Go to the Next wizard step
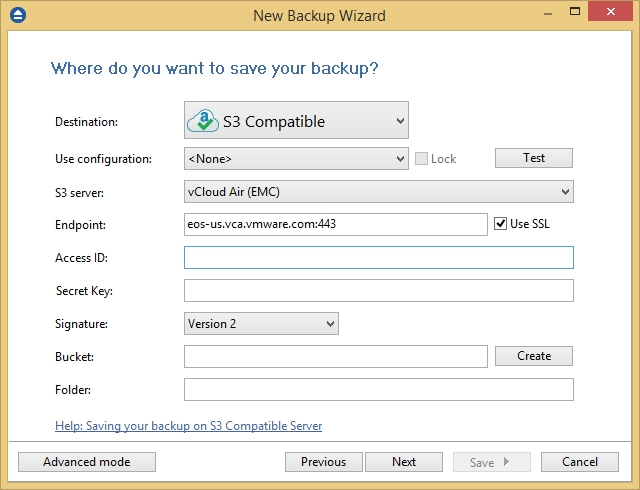Screen dimensions: 640x490 [x=404, y=462]
